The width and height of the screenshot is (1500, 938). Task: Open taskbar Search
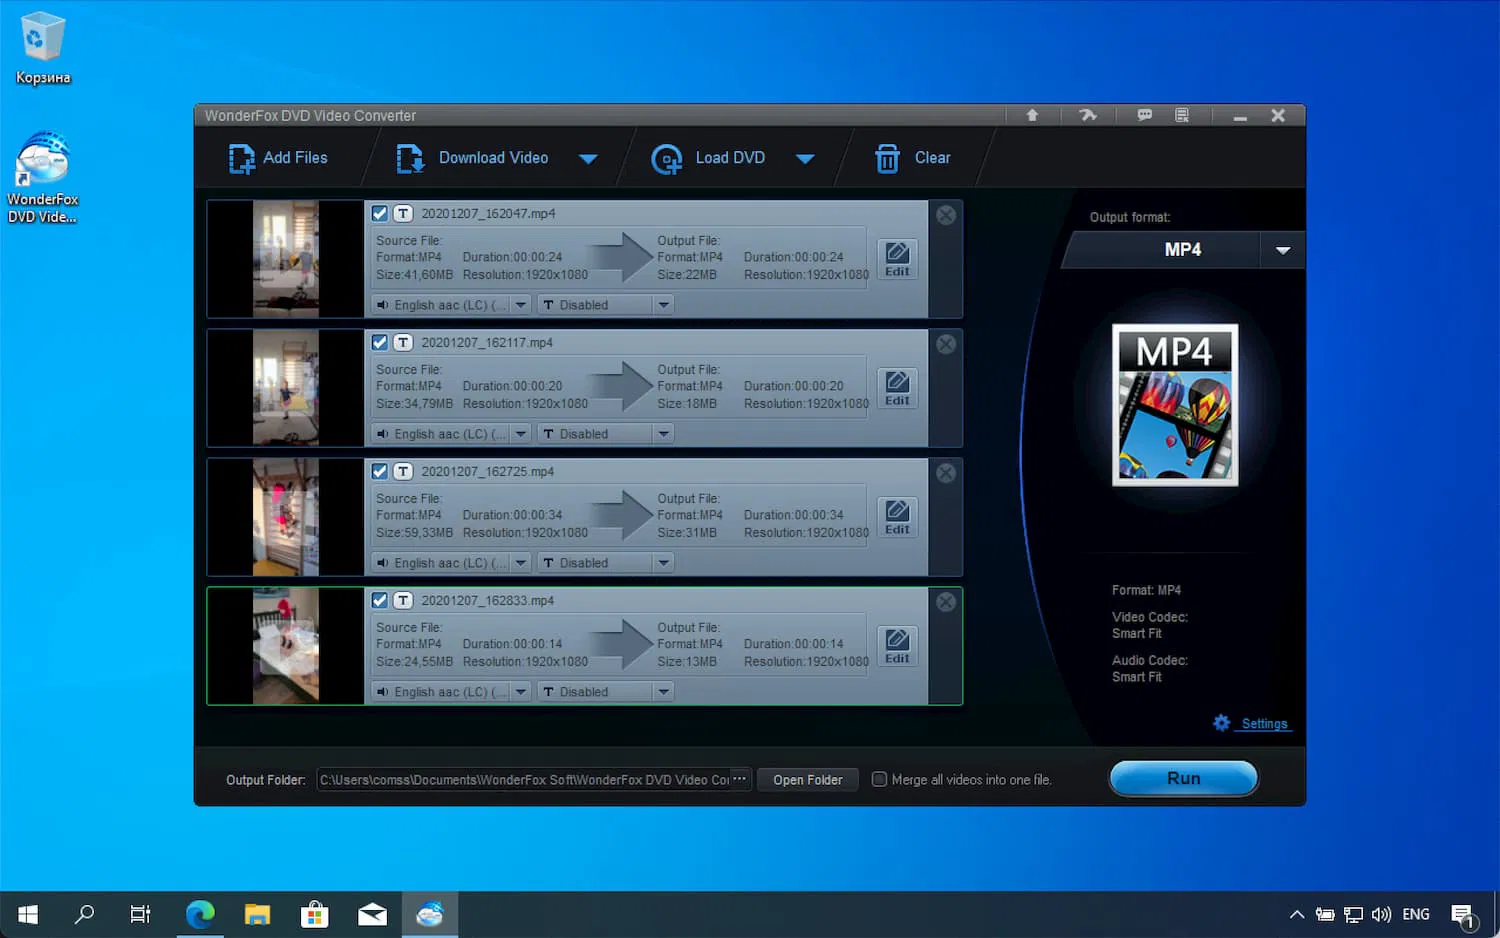click(x=85, y=914)
